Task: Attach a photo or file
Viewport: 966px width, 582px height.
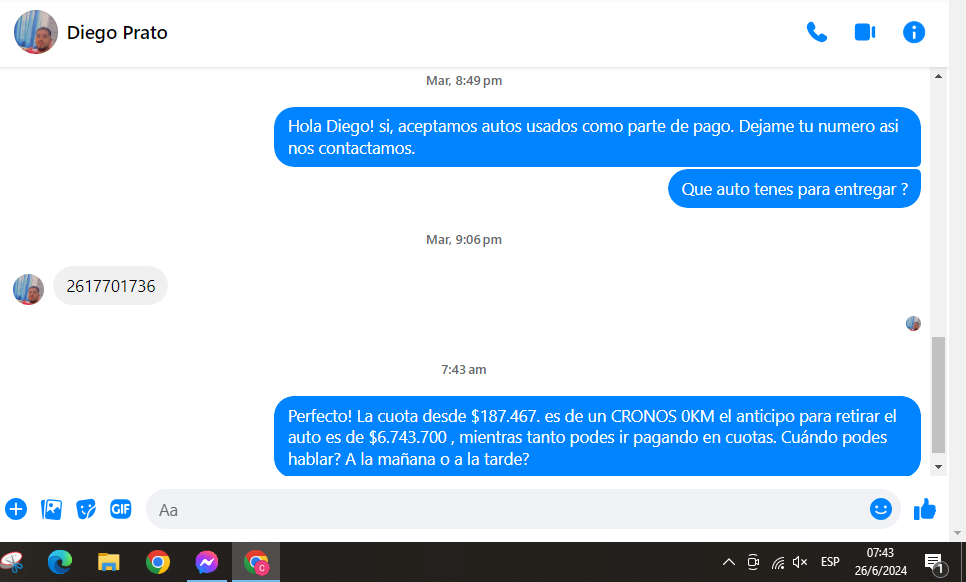Action: coord(51,509)
